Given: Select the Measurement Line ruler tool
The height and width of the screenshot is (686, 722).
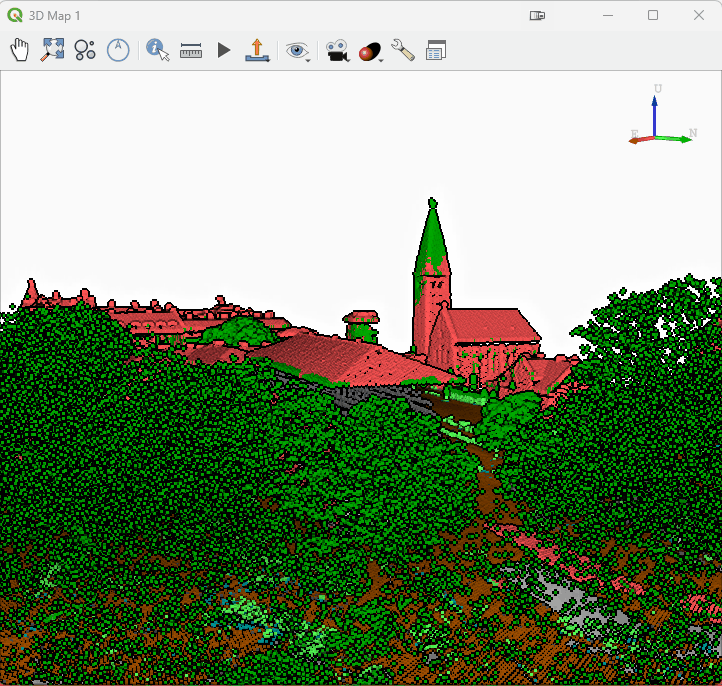Looking at the screenshot, I should click(191, 50).
